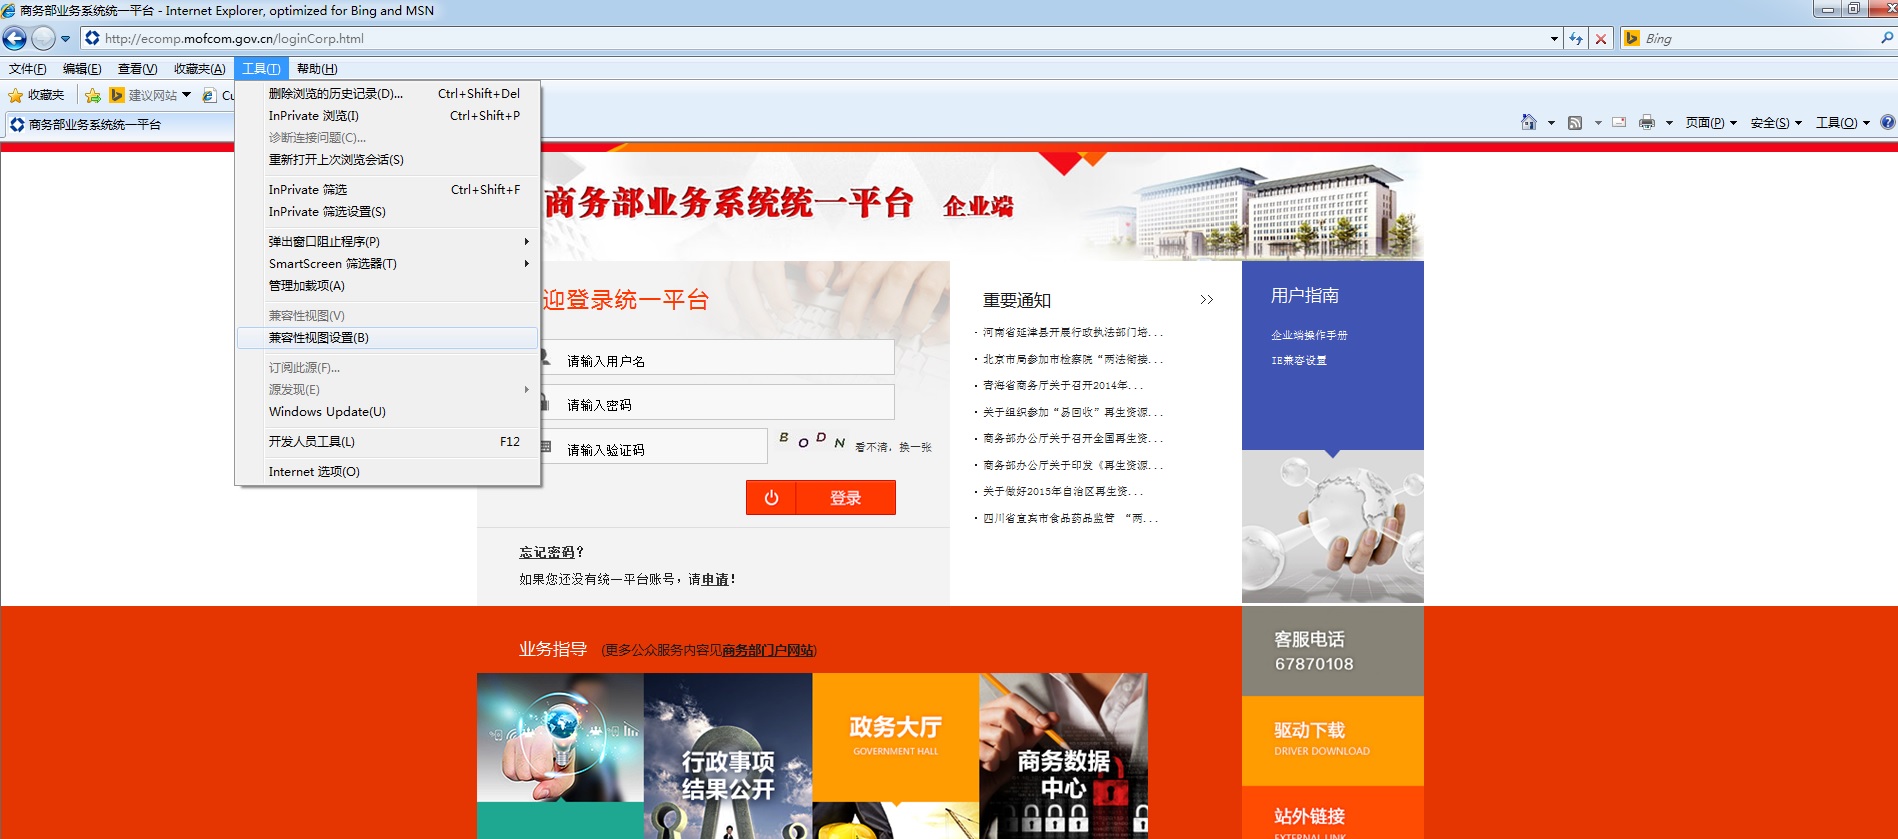
Task: Click the 商务部门户网站 link
Action: [768, 650]
